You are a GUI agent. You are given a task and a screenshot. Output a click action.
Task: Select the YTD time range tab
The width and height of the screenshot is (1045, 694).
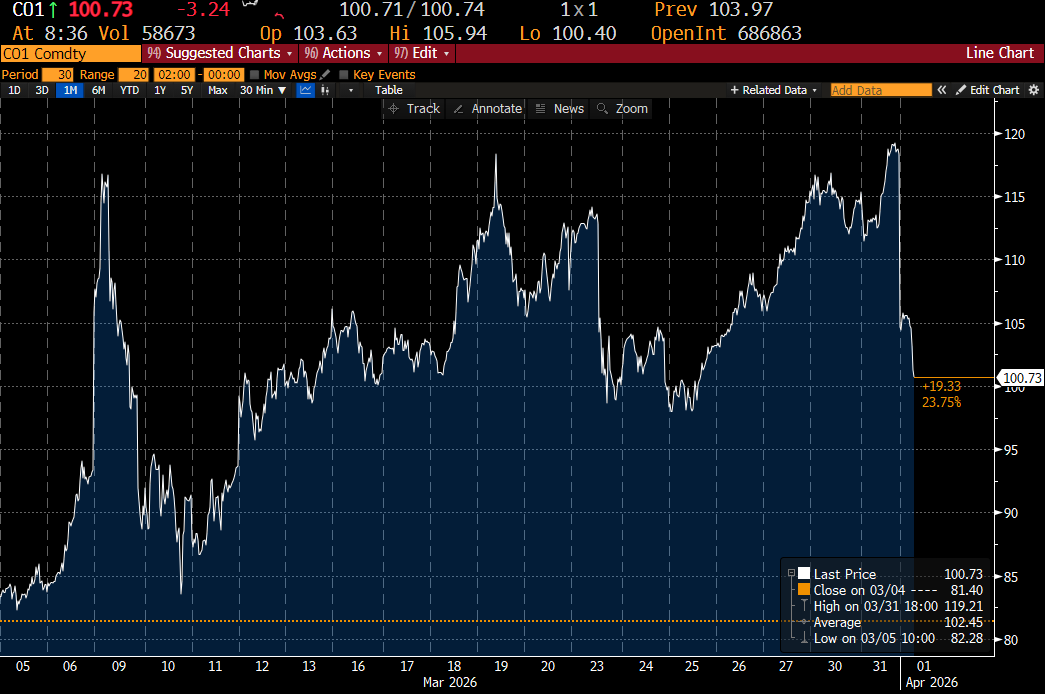[129, 90]
